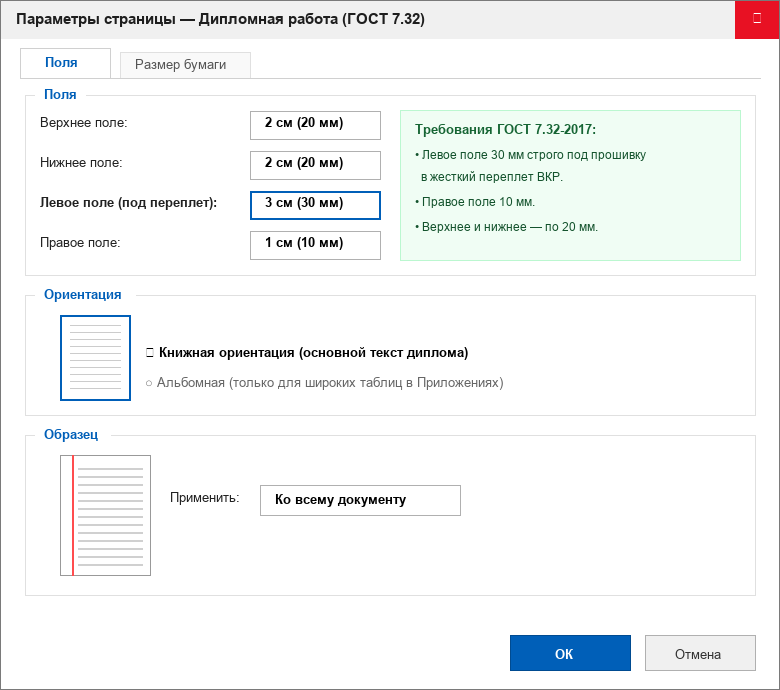Close the Параметры страницы dialog
The width and height of the screenshot is (780, 690).
pos(757,19)
